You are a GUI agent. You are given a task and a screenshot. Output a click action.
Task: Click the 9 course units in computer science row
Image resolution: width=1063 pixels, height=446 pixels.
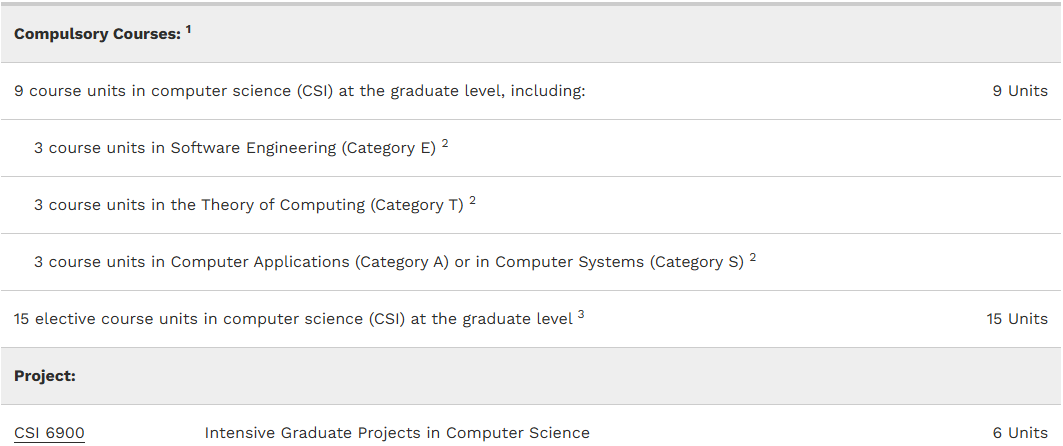click(x=299, y=91)
